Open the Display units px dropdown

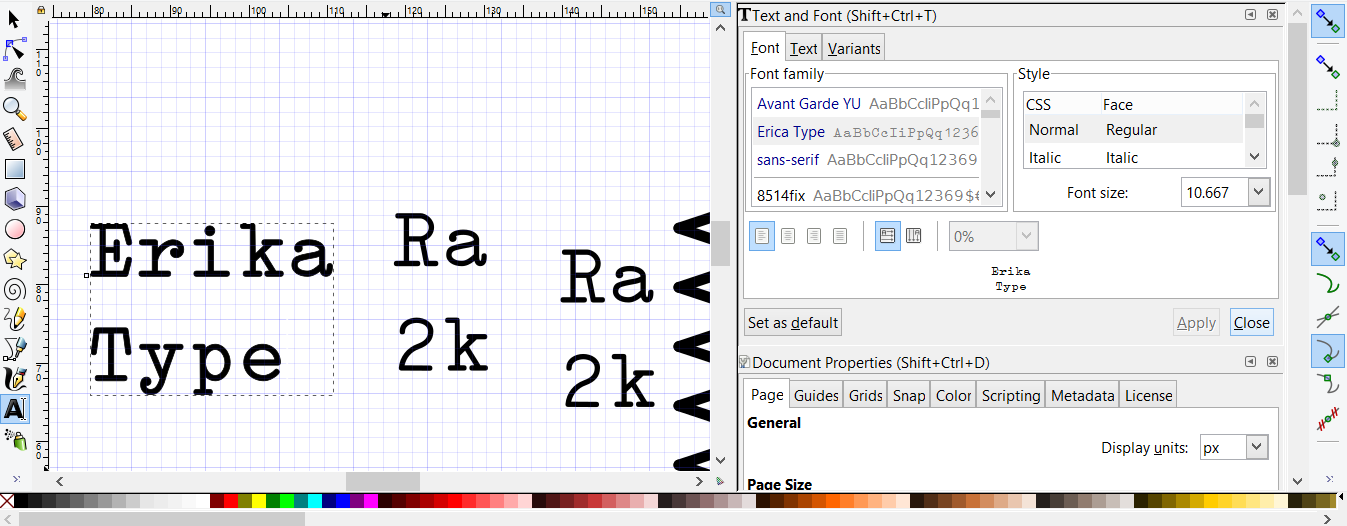[x=1259, y=448]
